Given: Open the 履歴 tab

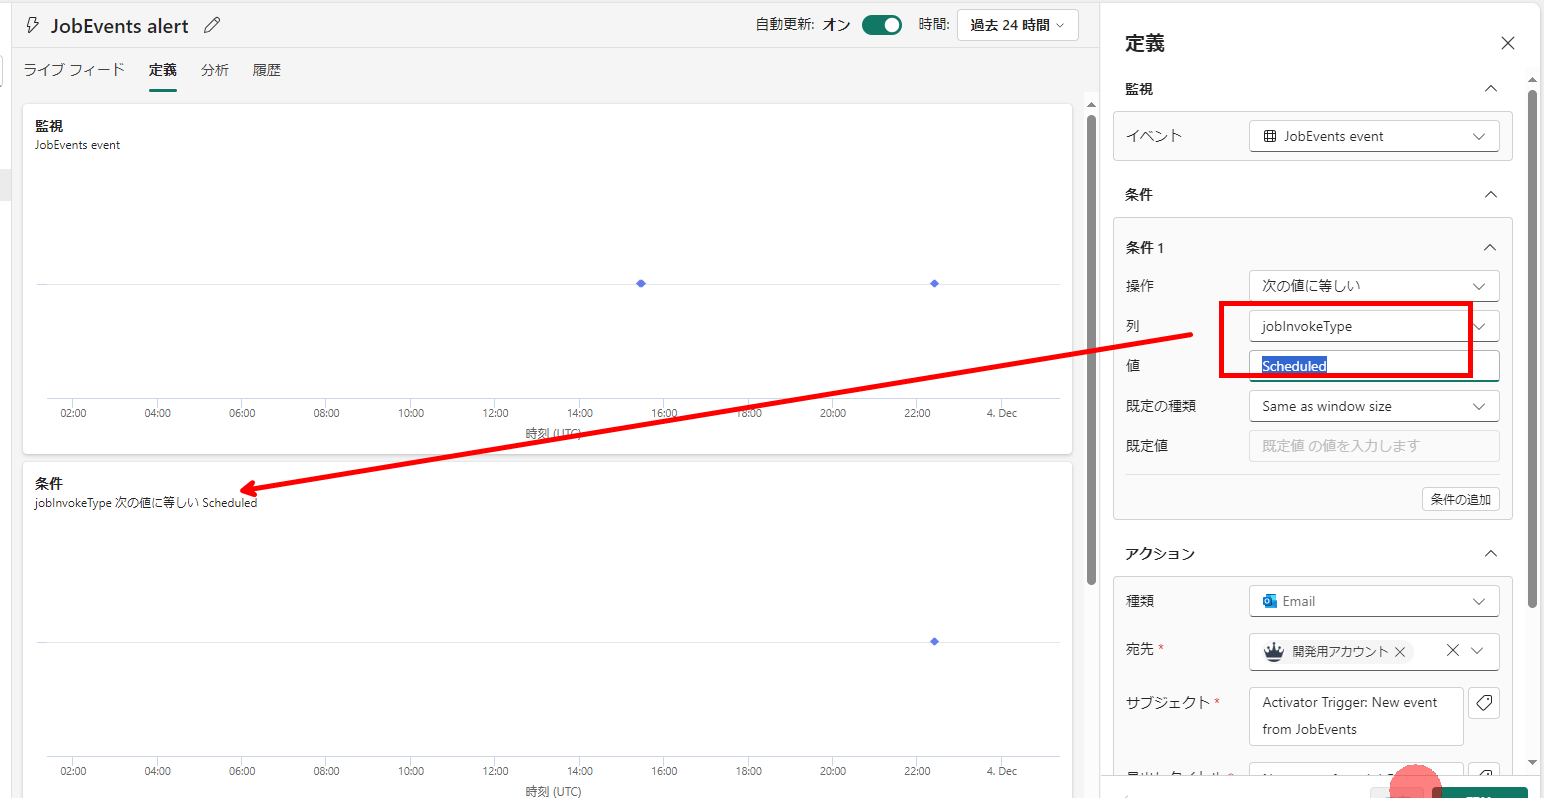Looking at the screenshot, I should pyautogui.click(x=267, y=70).
